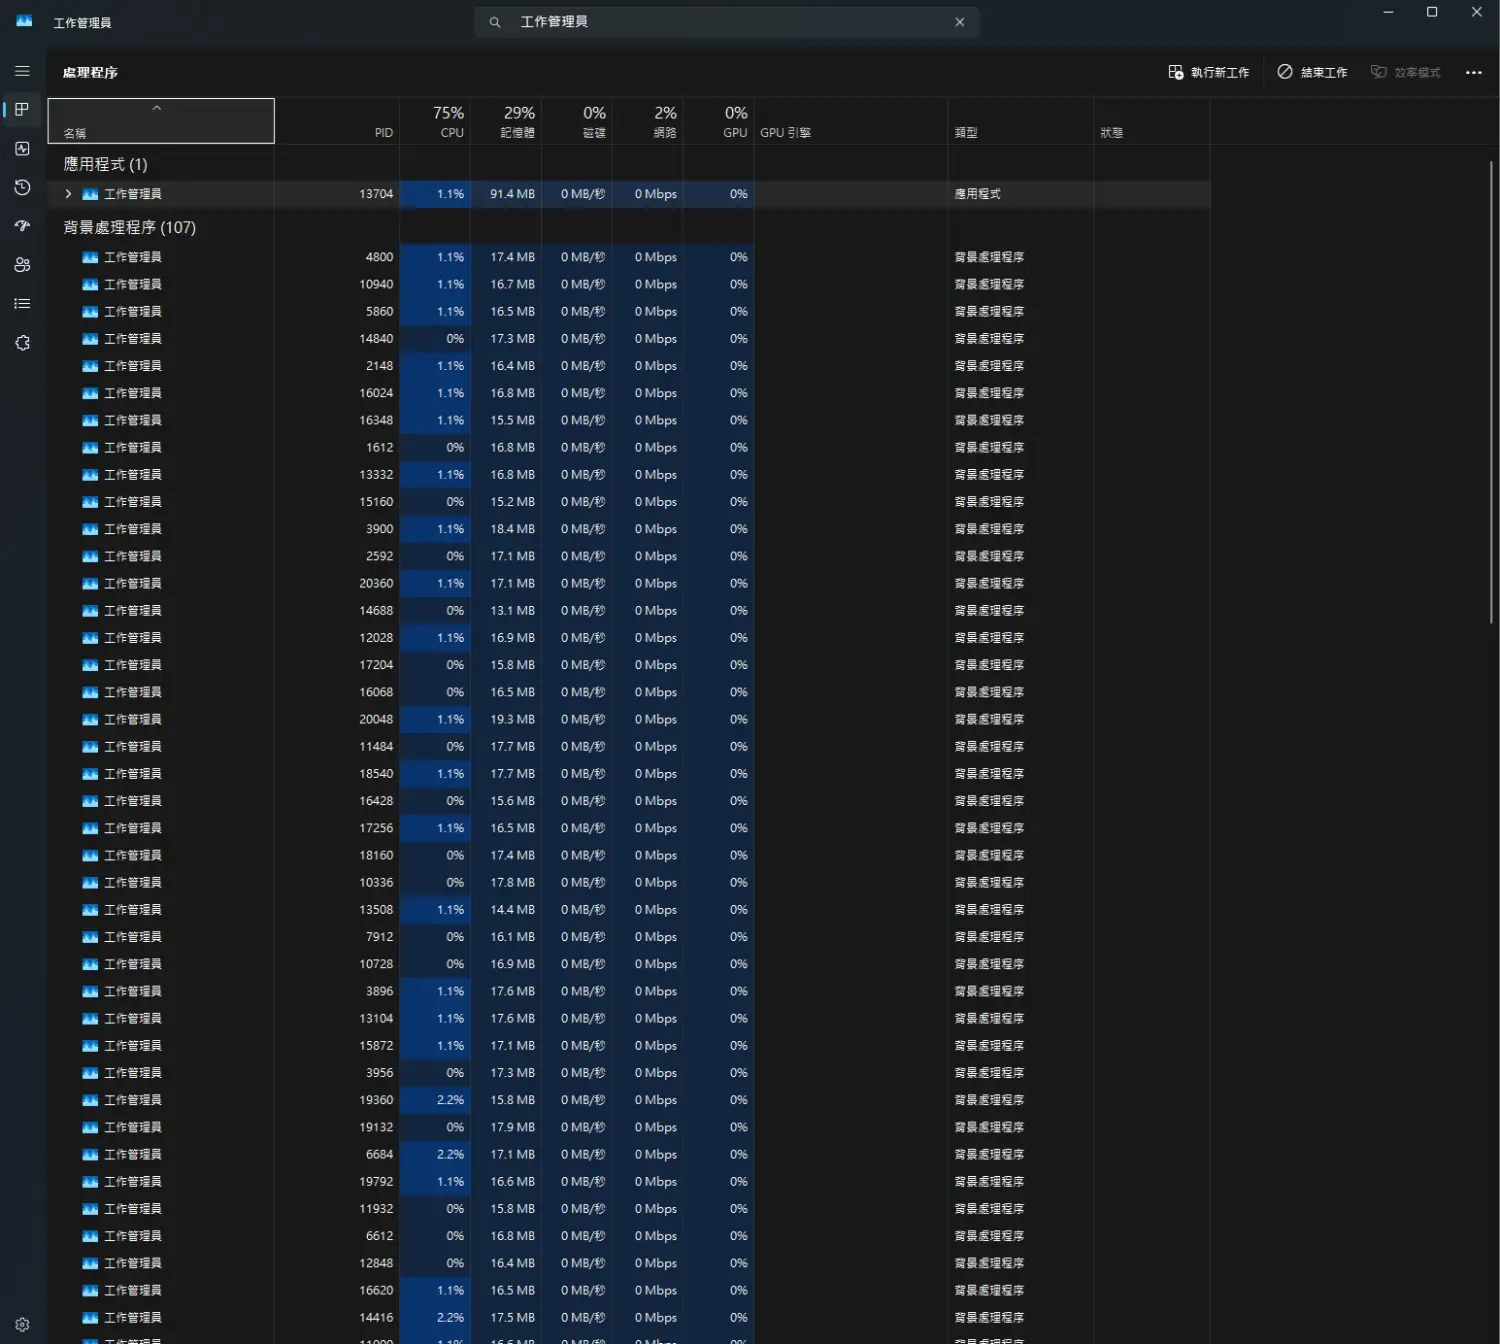This screenshot has height=1344, width=1500.
Task: Sort by the 狀態 (Status) column header
Action: pos(1151,121)
